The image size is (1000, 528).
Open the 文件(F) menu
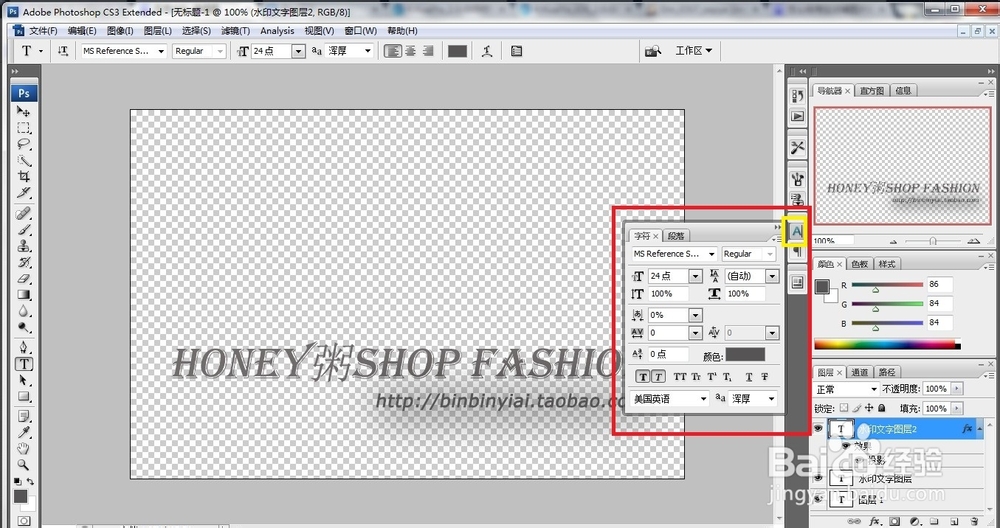click(43, 31)
